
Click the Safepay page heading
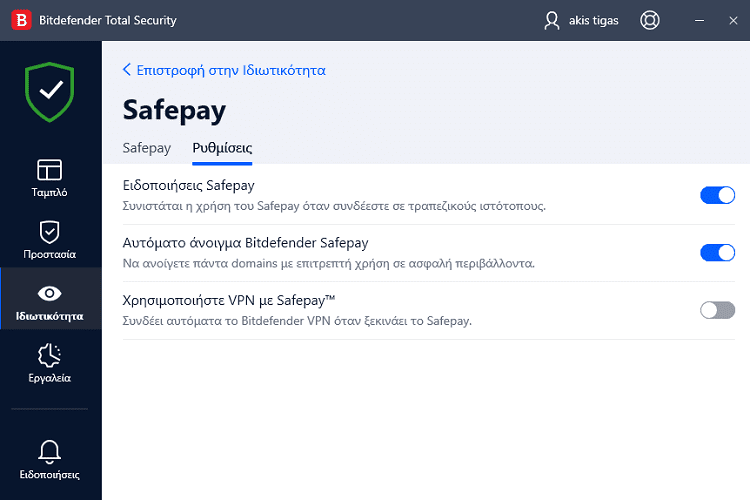click(174, 111)
